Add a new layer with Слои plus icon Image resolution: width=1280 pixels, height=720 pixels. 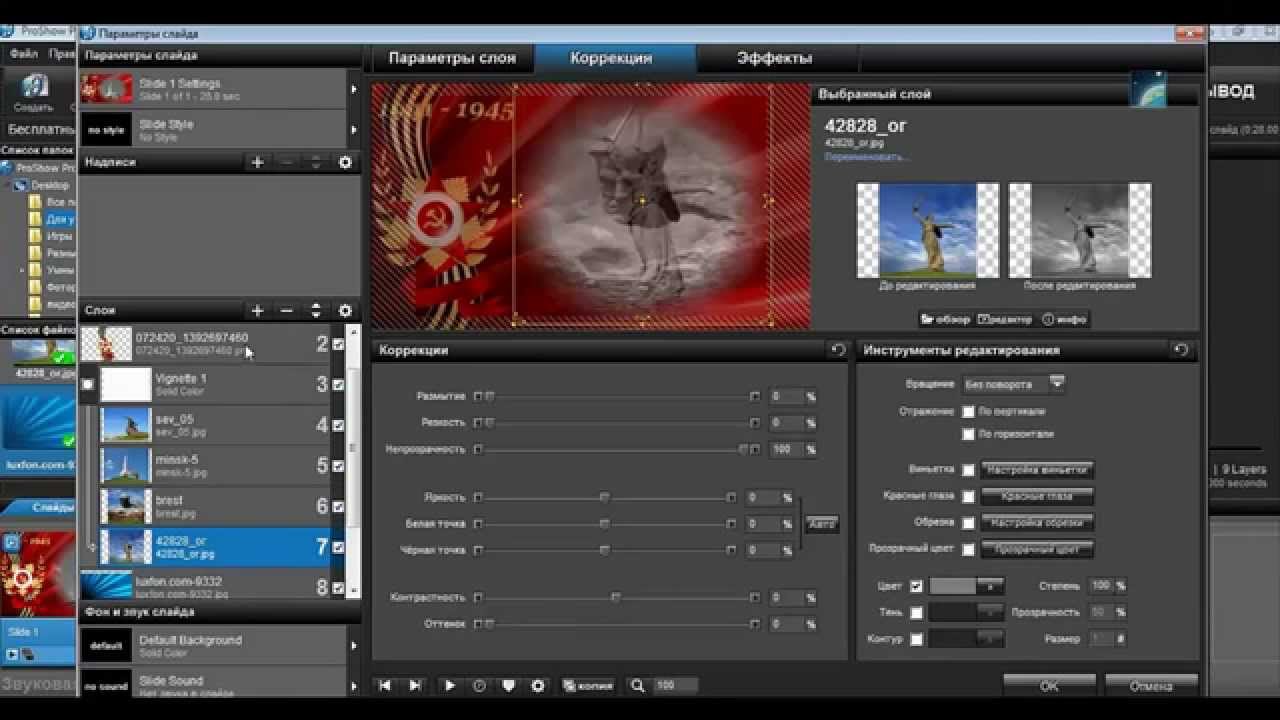257,311
